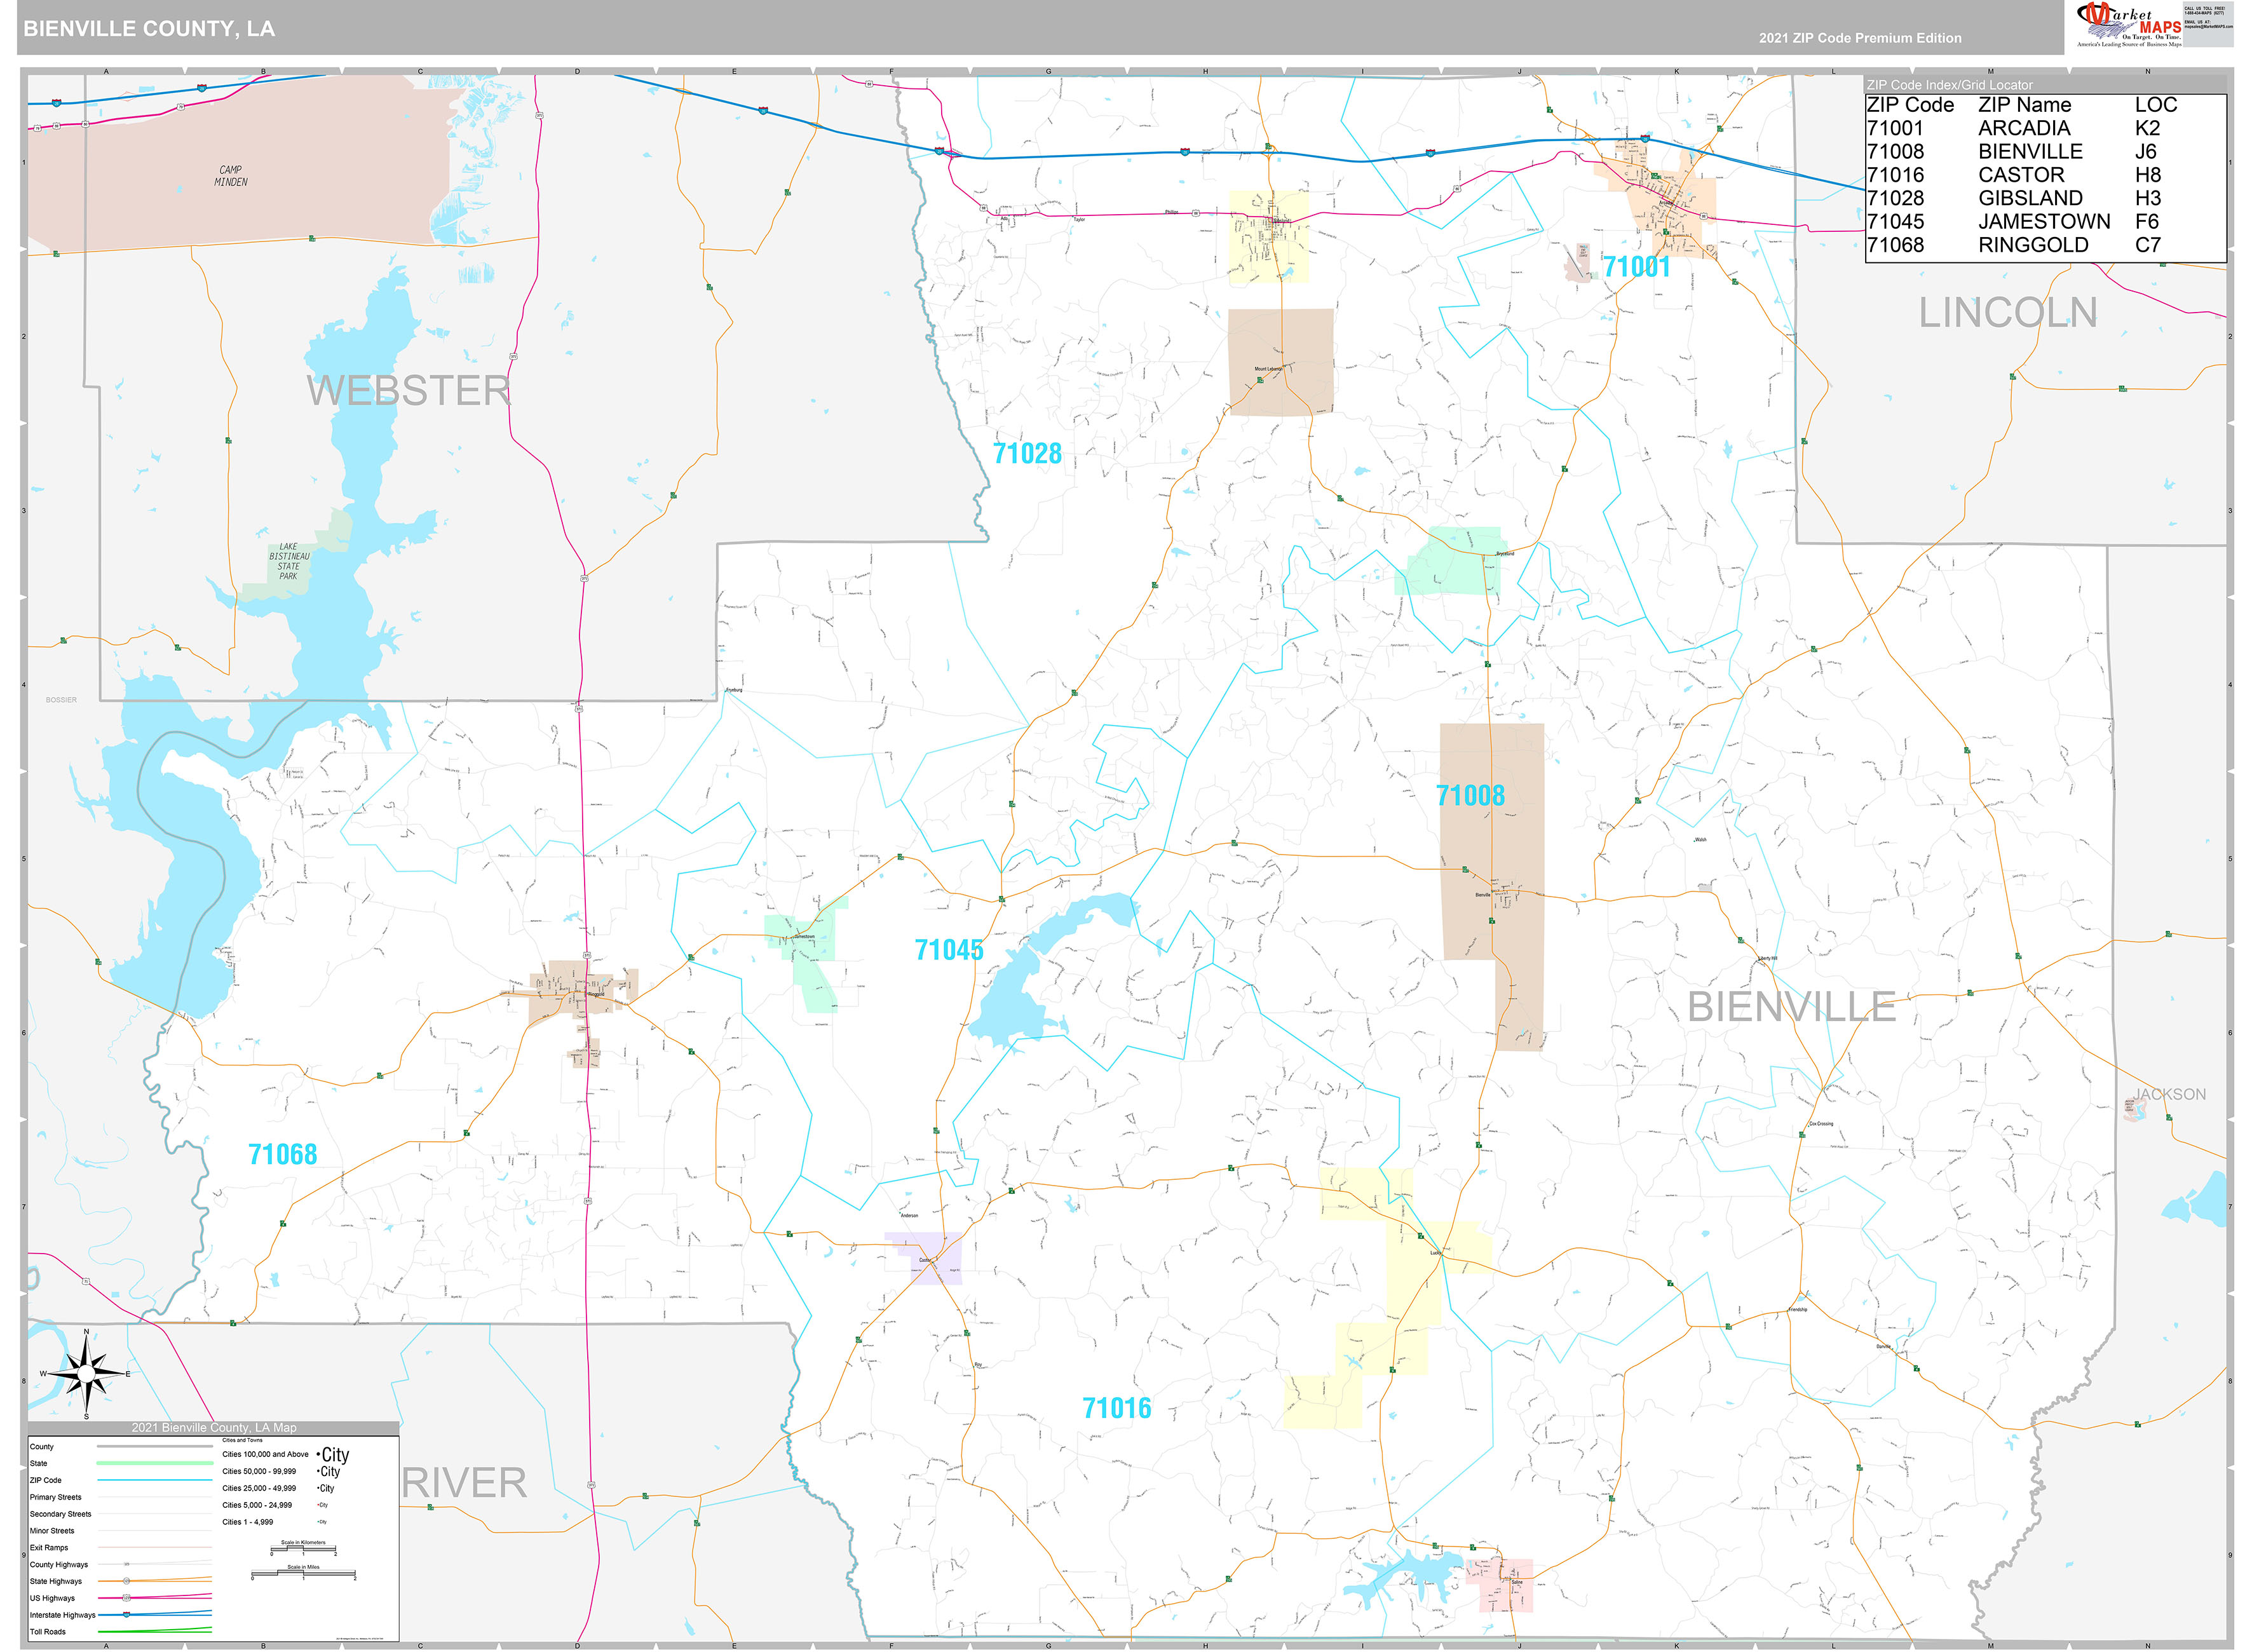Screen dimensions: 2245x1652
Task: Click the Cities and Towns legend section header
Action: 243,1440
